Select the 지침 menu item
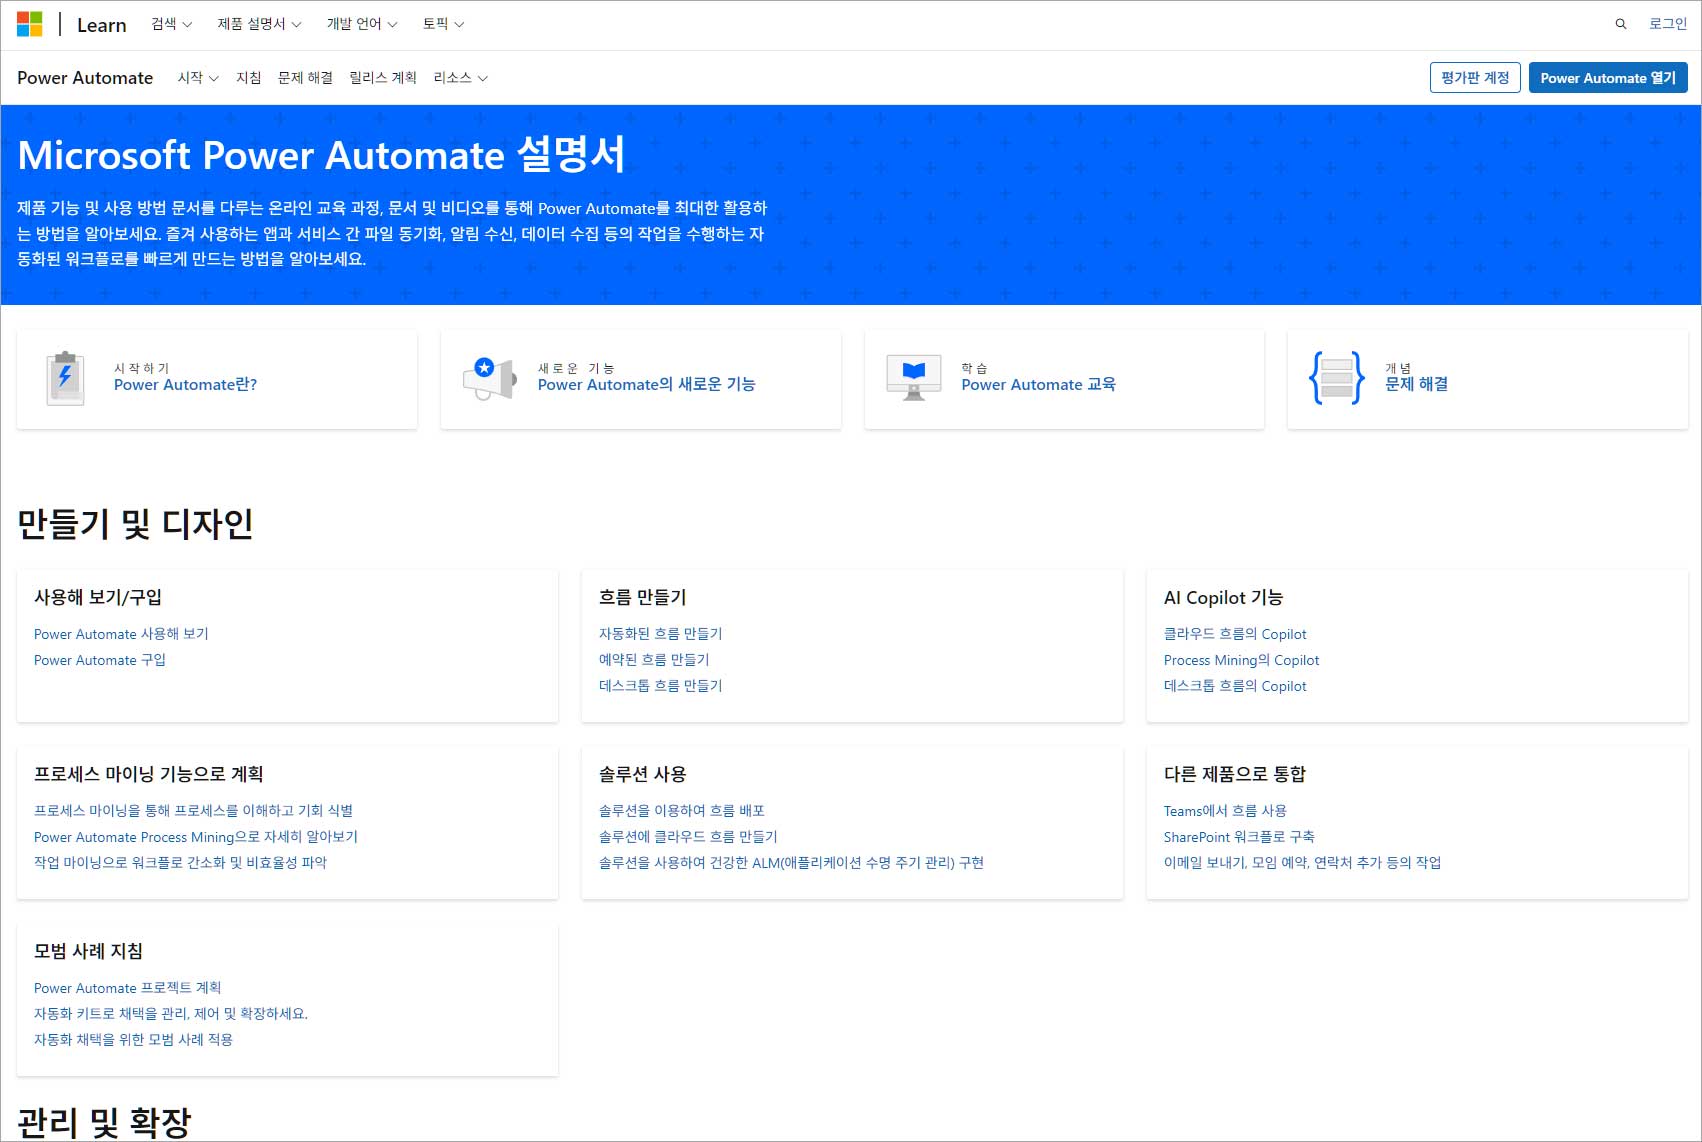Image resolution: width=1702 pixels, height=1142 pixels. 247,77
